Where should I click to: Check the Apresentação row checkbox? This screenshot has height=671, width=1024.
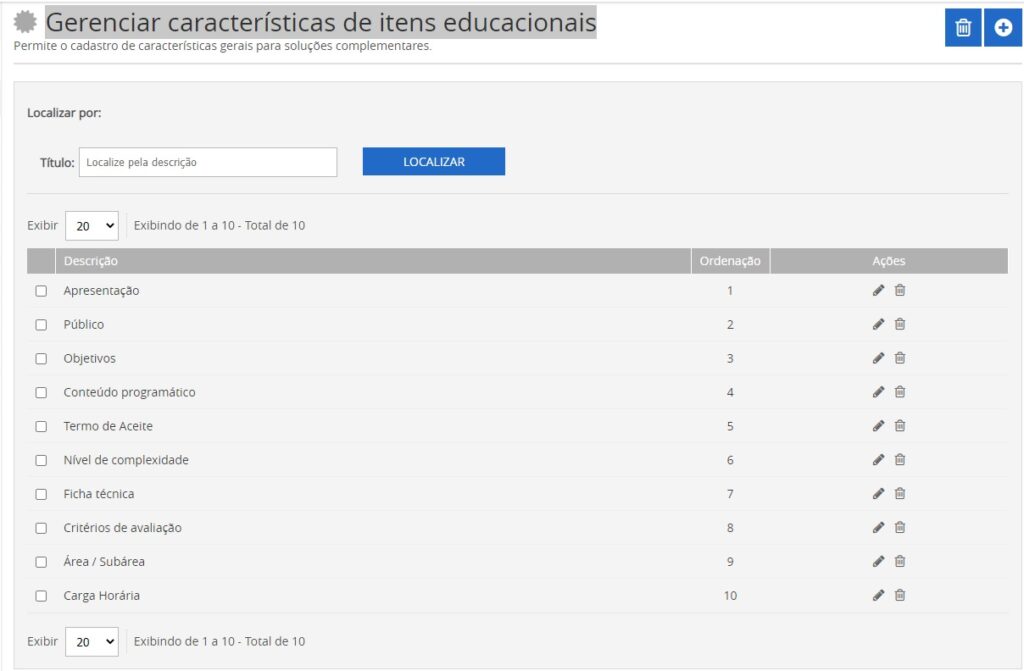(x=41, y=291)
